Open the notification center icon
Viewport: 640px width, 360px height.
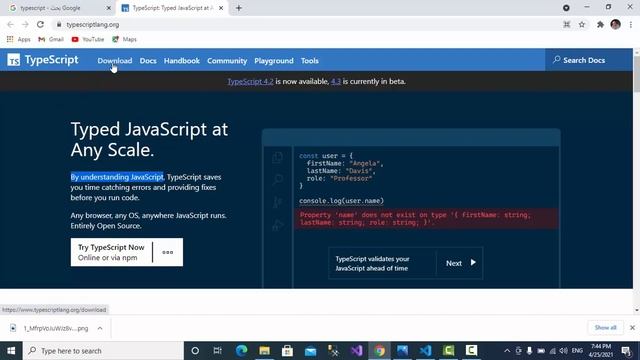627,351
